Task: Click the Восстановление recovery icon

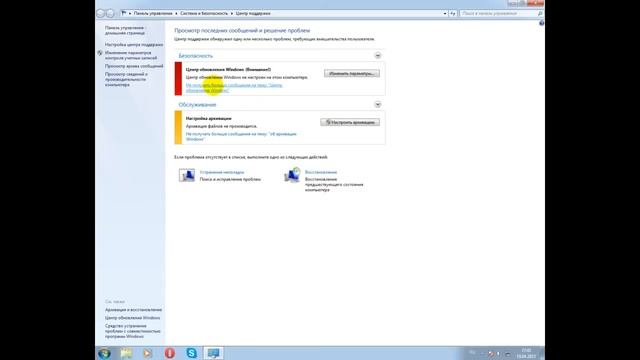Action: click(x=292, y=175)
